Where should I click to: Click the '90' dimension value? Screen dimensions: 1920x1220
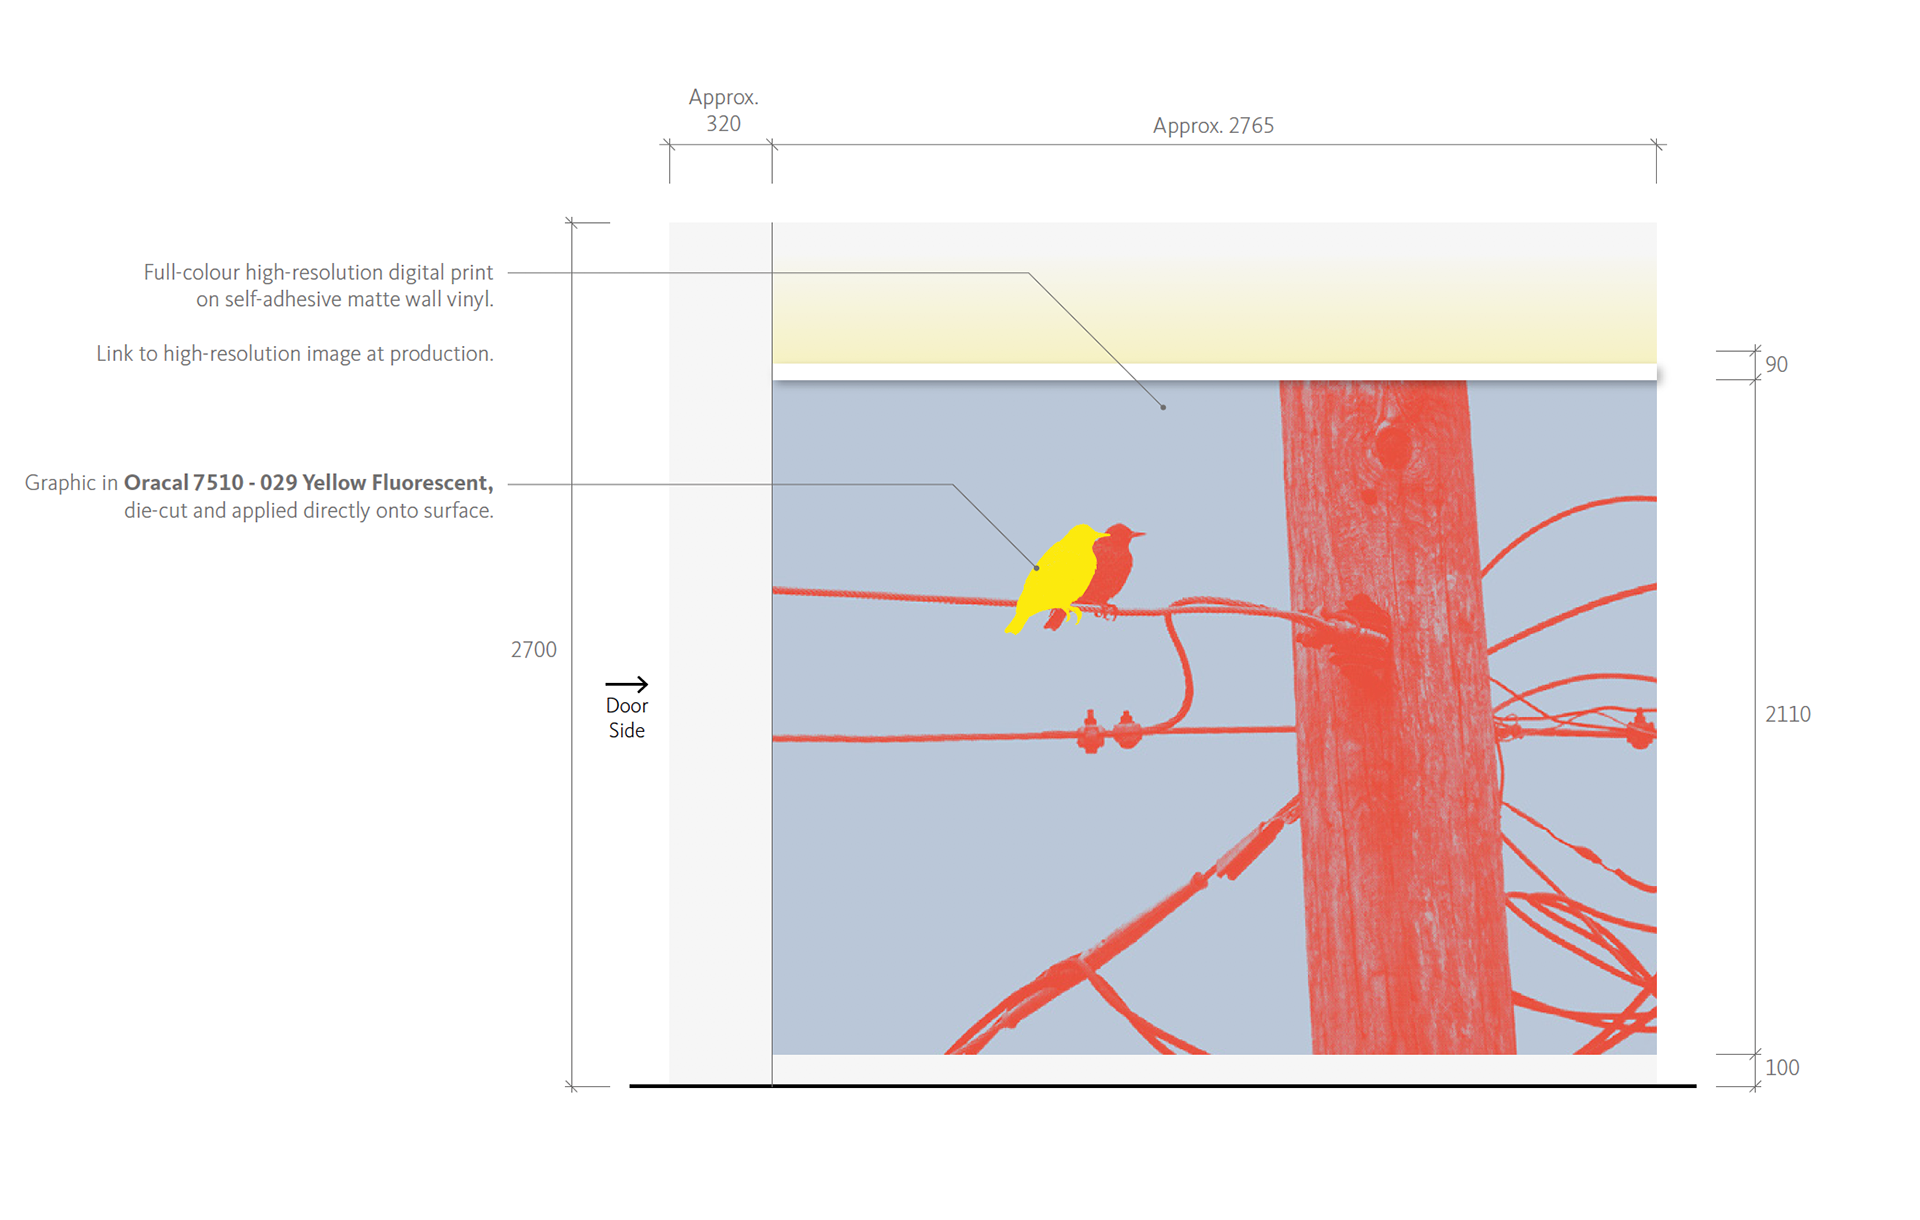1776,364
